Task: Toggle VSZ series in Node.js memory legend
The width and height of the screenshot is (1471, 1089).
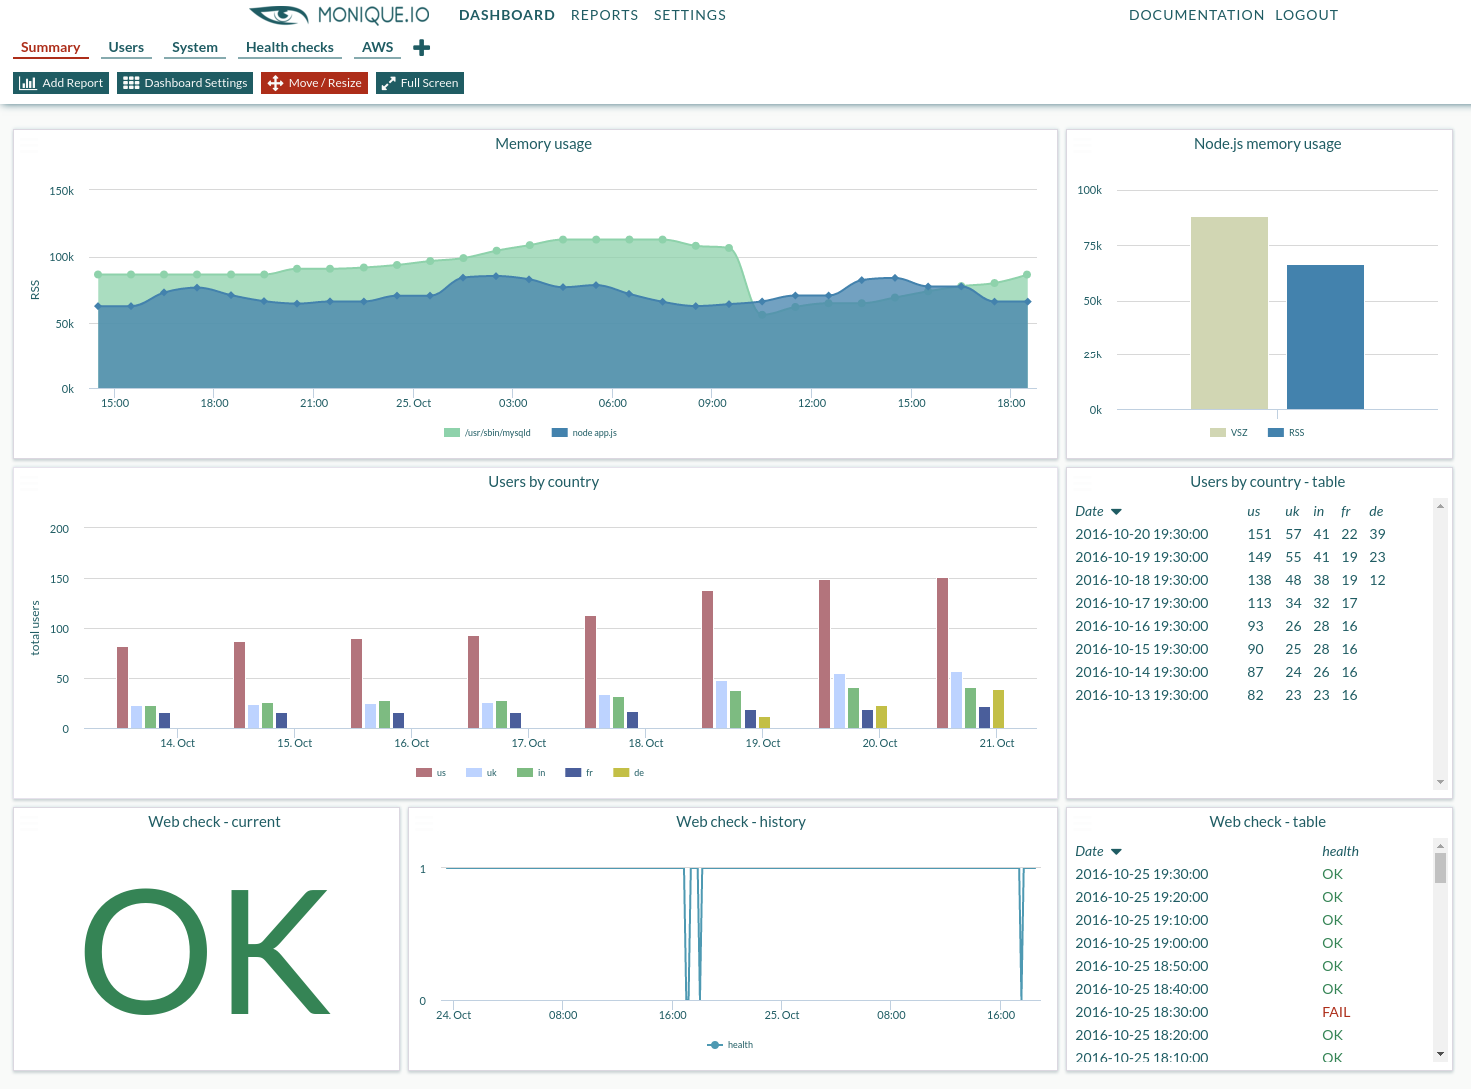Action: (1229, 433)
